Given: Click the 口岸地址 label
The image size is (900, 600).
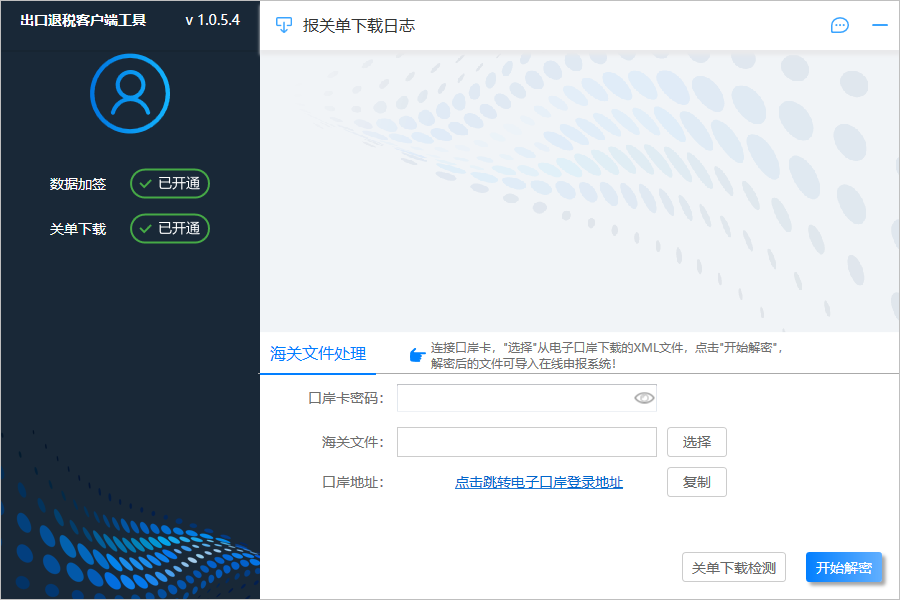Looking at the screenshot, I should point(352,482).
